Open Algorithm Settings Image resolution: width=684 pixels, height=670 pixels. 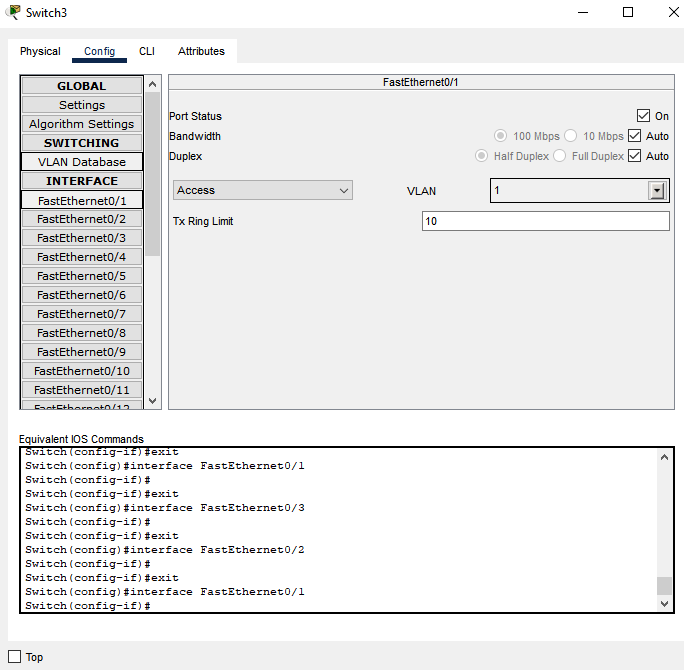pyautogui.click(x=82, y=124)
